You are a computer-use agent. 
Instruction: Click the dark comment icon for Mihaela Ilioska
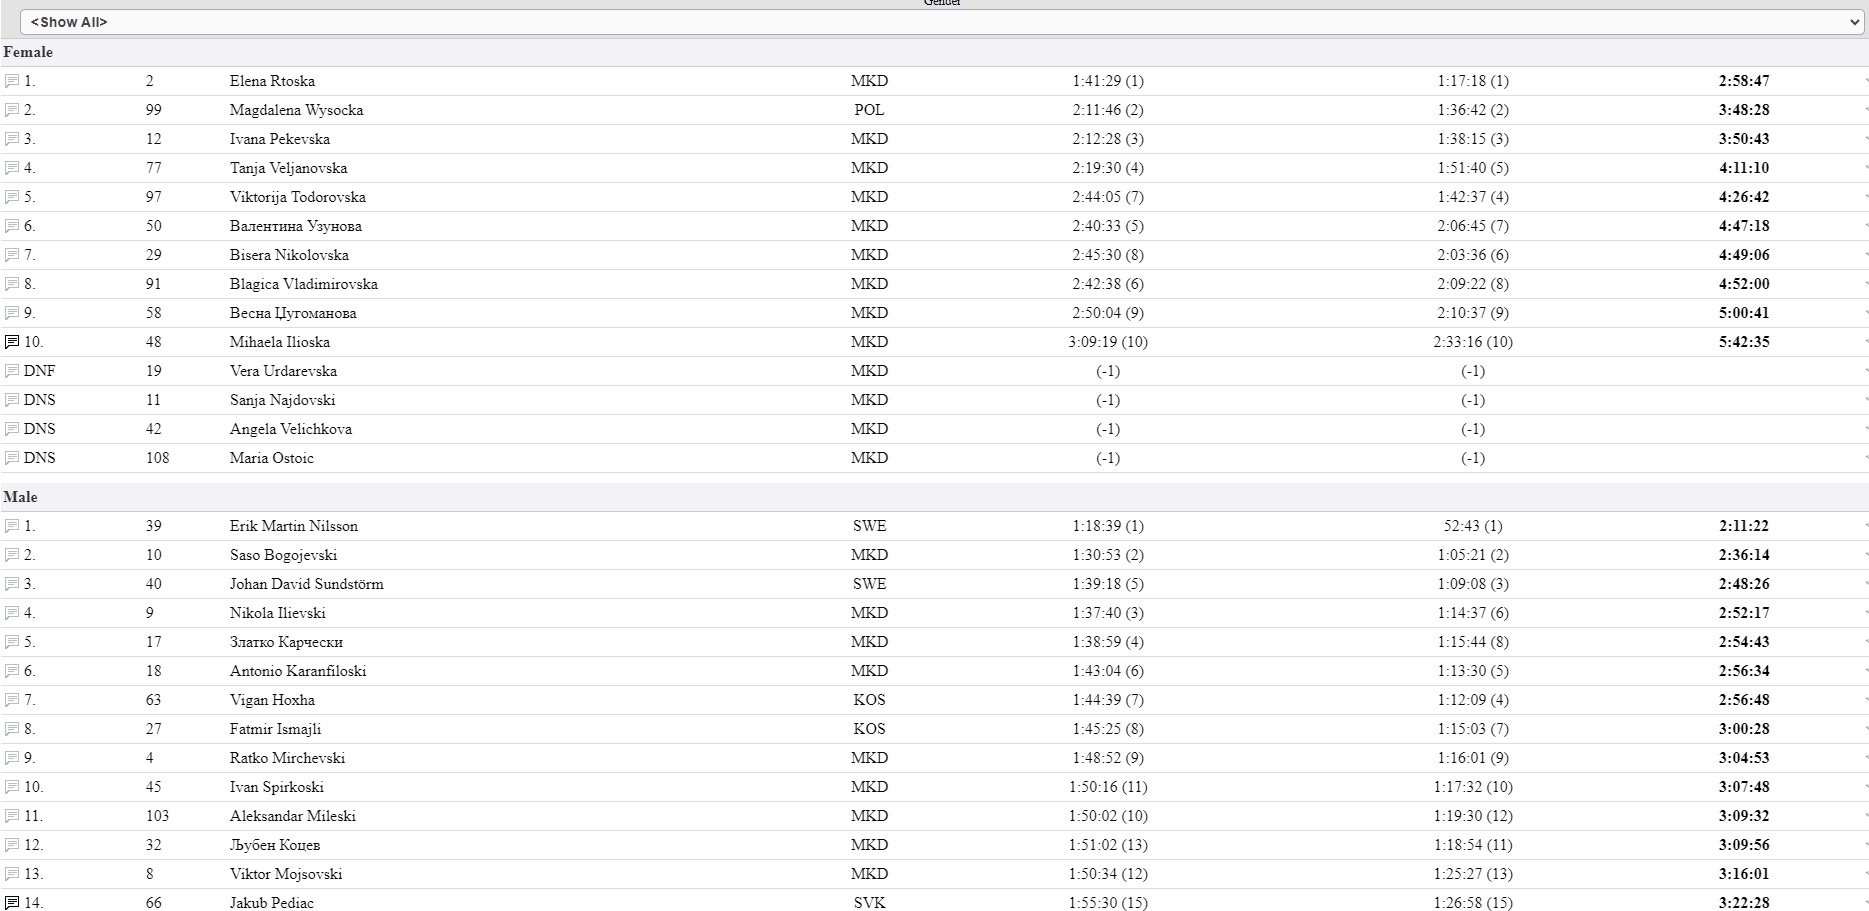pos(12,342)
